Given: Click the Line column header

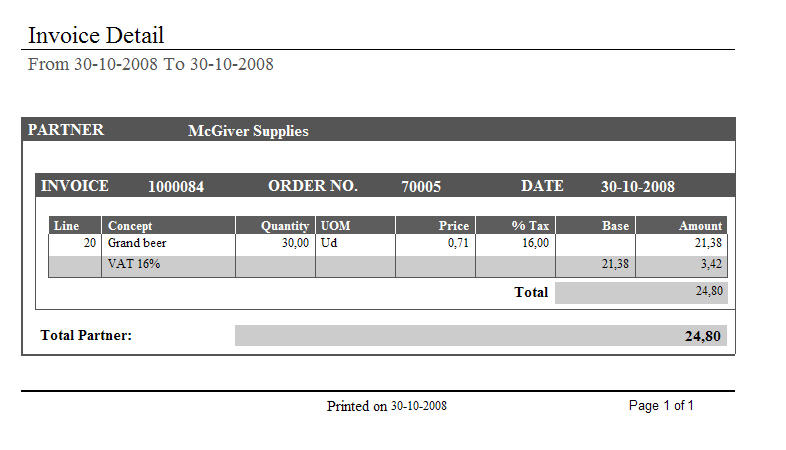Looking at the screenshot, I should click(x=66, y=226).
